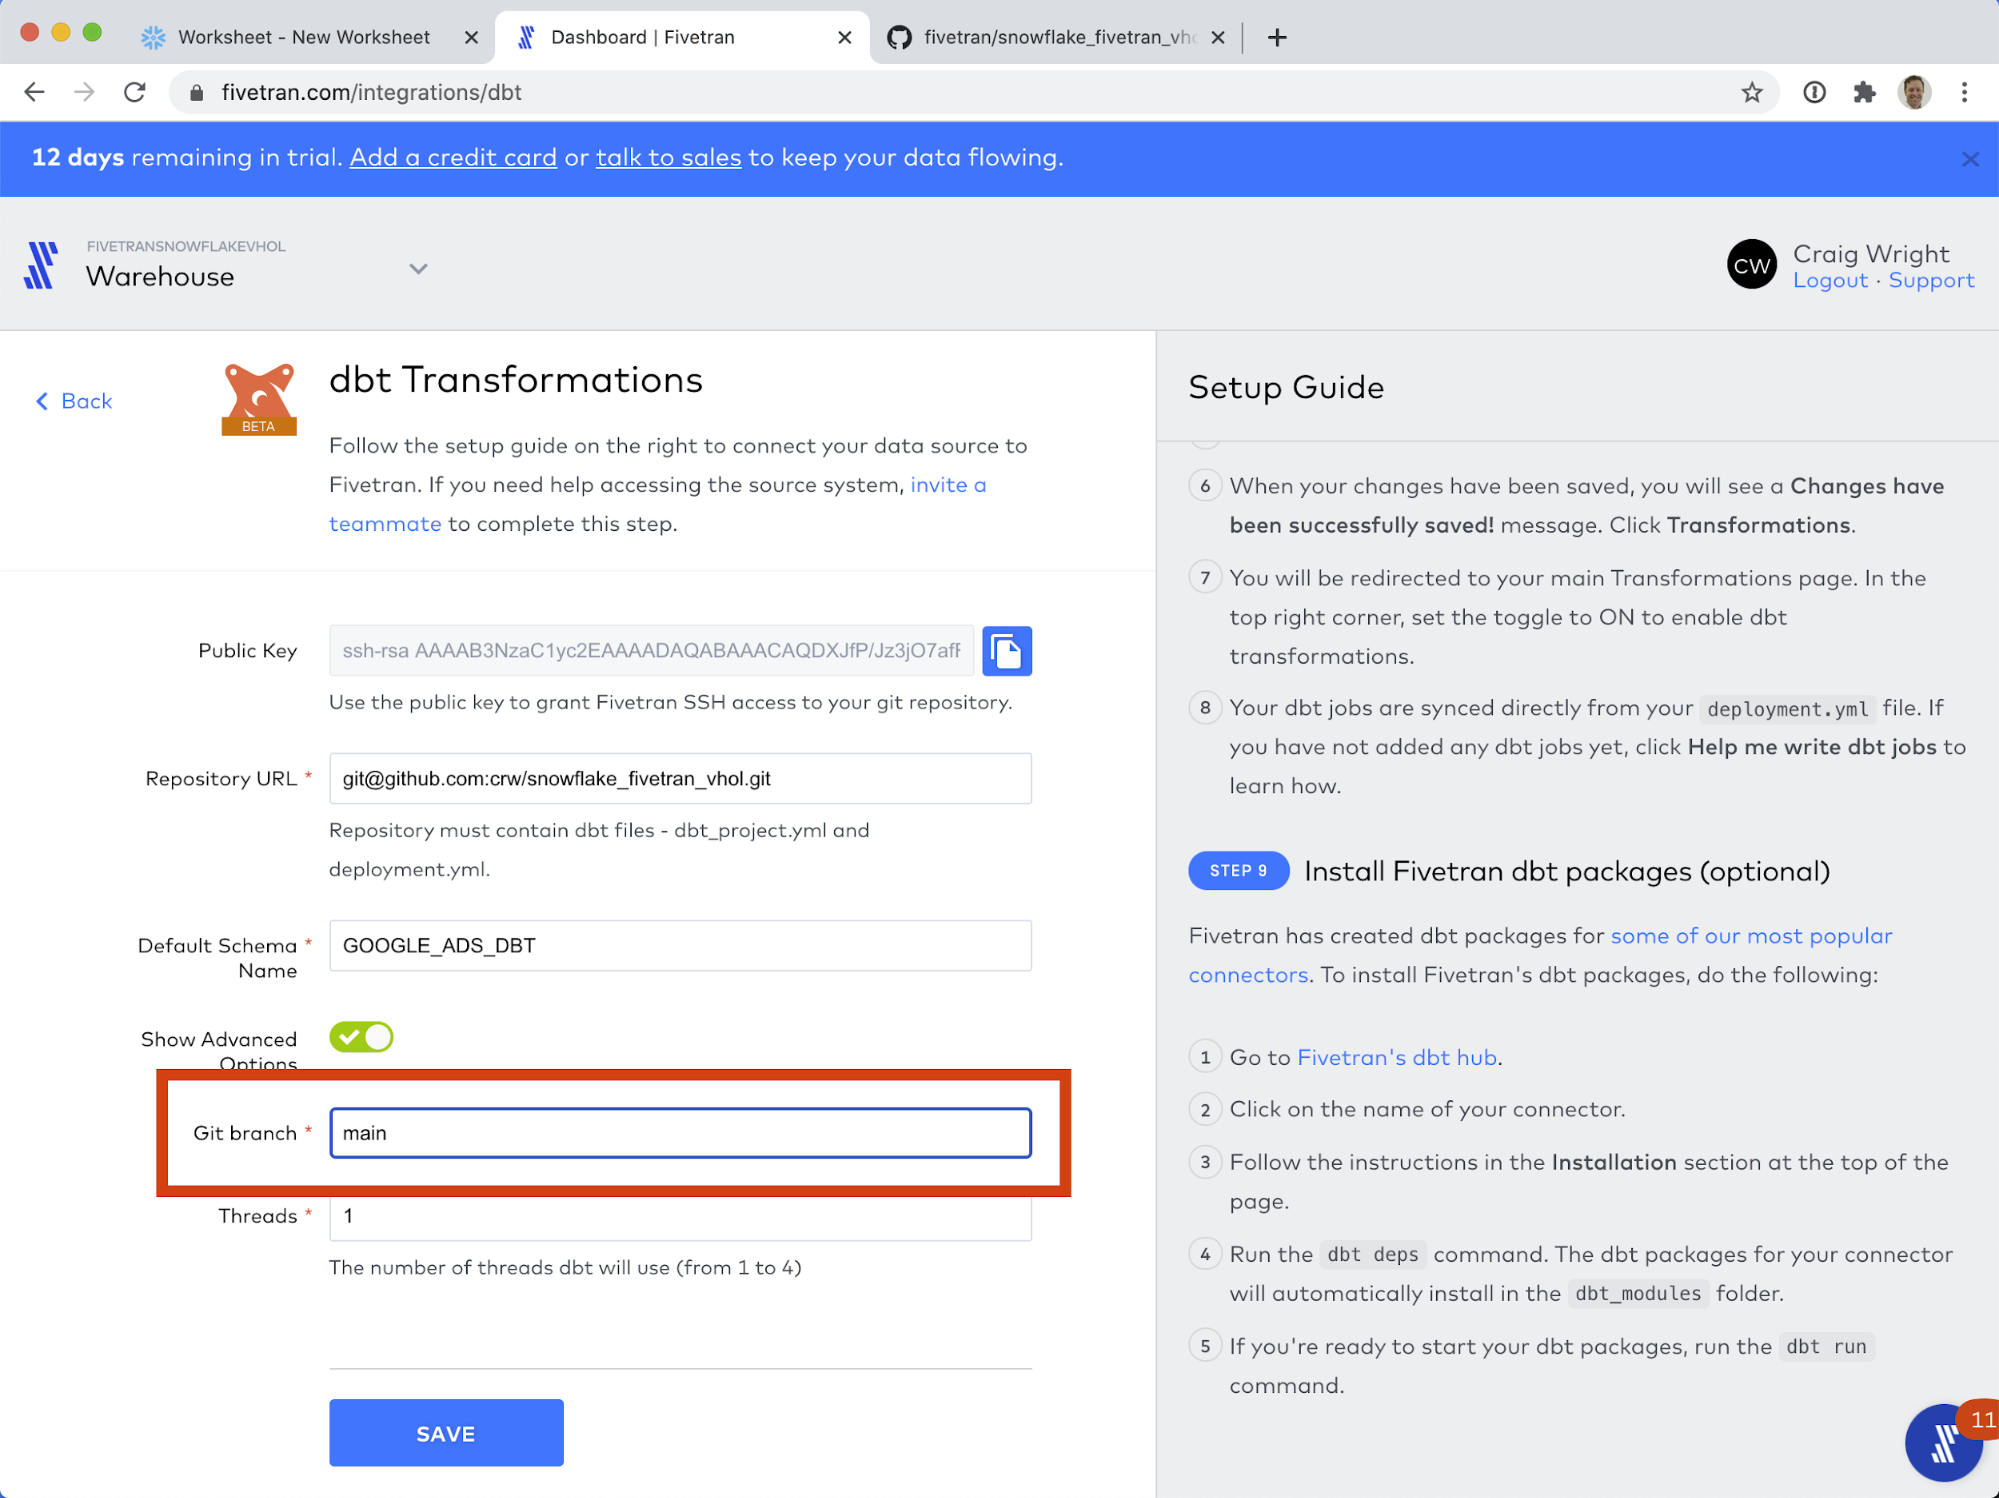
Task: Open the Fivetran's dbt hub link
Action: [x=1396, y=1057]
